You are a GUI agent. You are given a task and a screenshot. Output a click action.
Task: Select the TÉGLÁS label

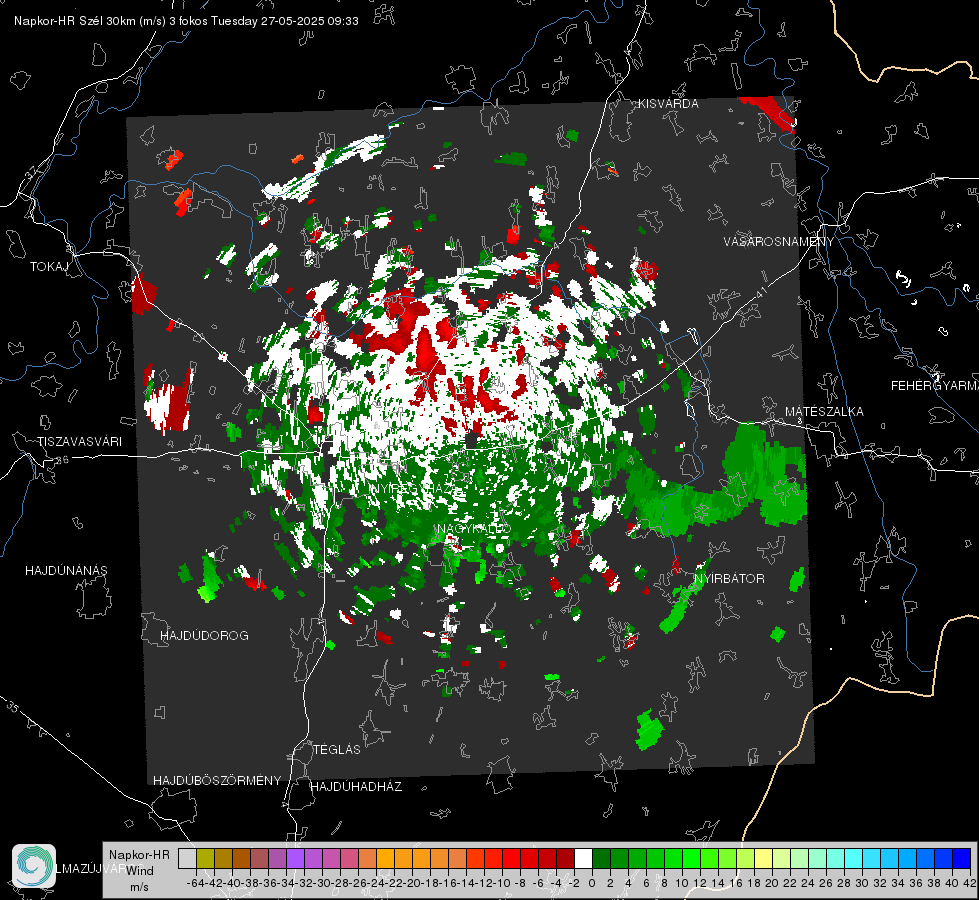(337, 749)
